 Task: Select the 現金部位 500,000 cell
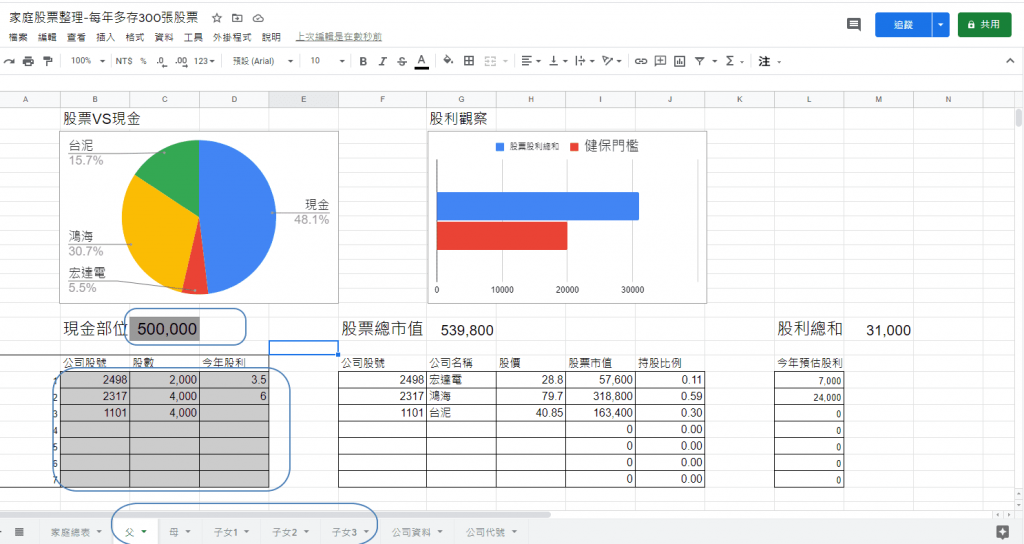click(x=167, y=329)
